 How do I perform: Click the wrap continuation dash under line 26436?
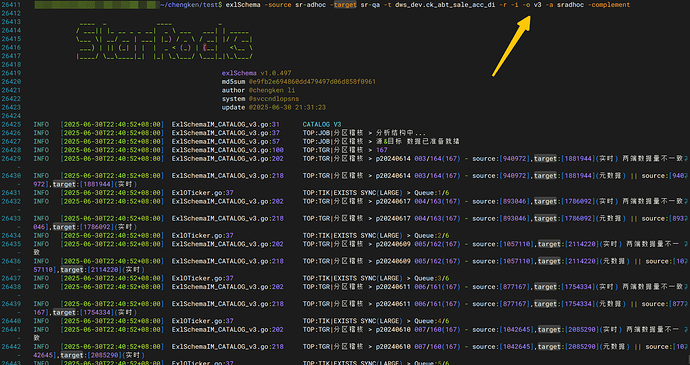coord(18,270)
